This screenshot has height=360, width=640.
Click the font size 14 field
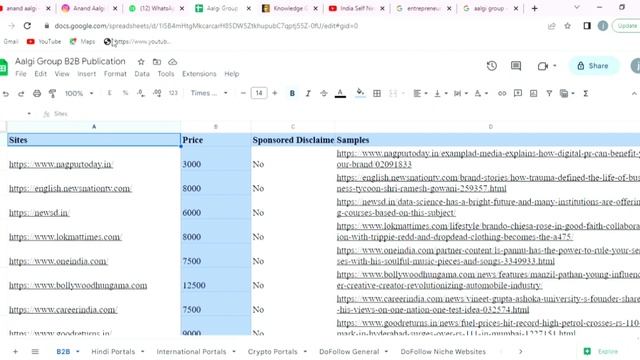click(259, 93)
